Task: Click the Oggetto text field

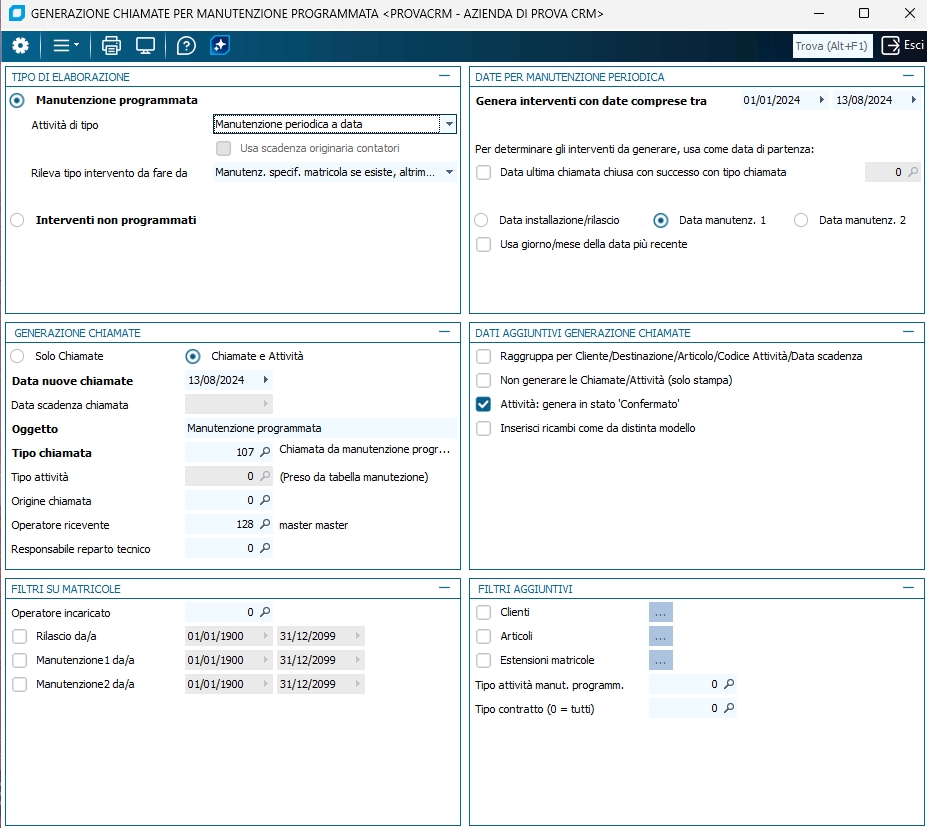Action: 320,428
